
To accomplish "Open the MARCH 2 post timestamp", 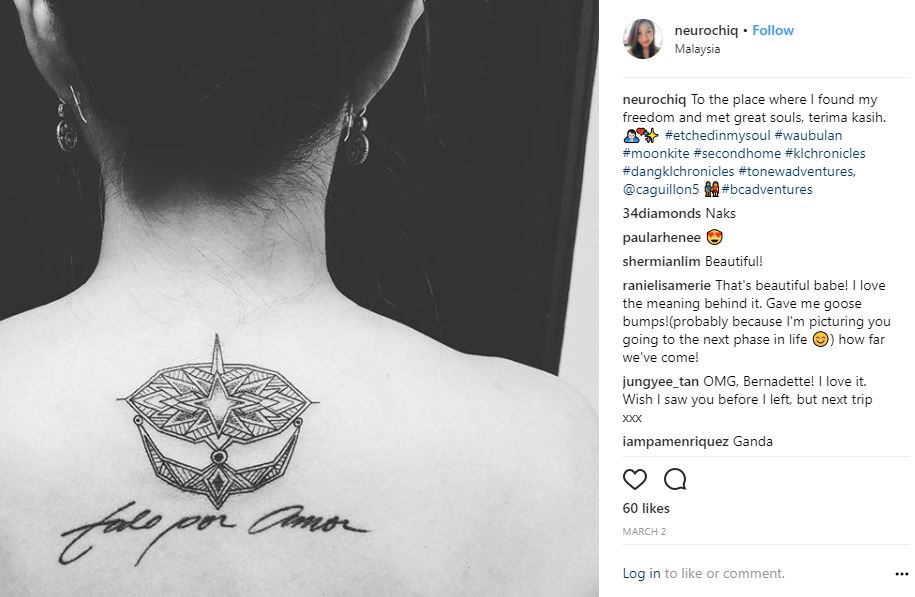I will click(x=644, y=532).
